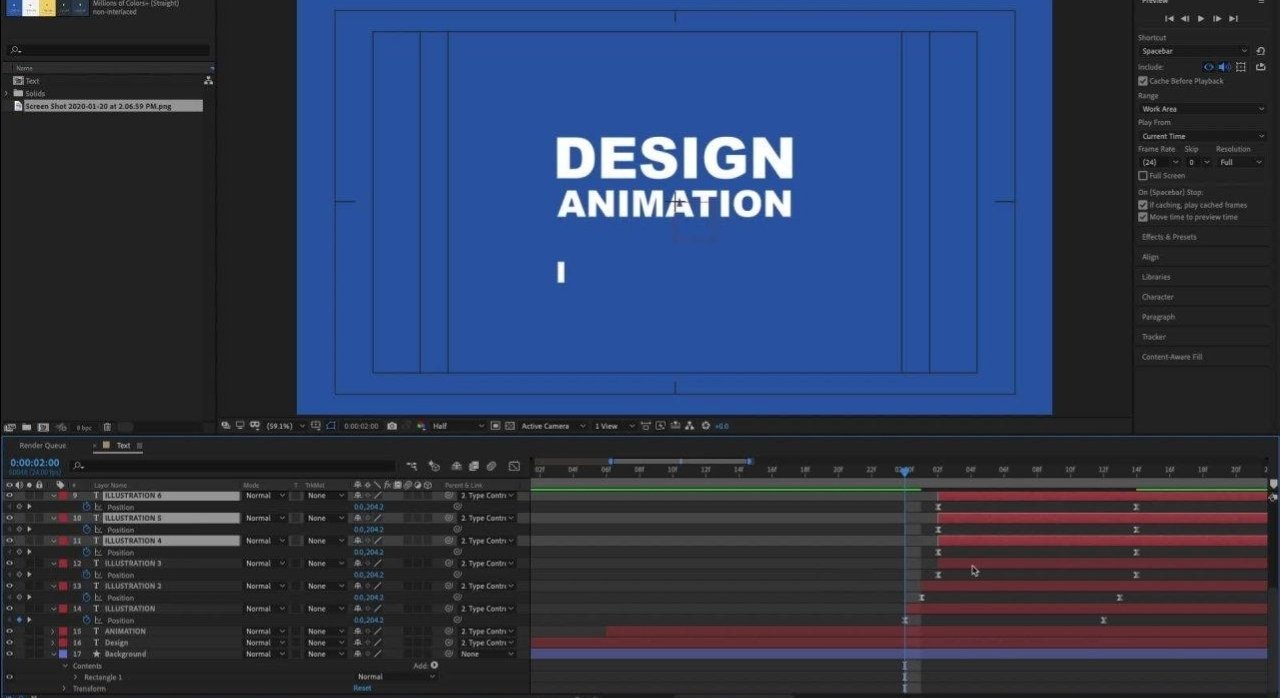Screen dimensions: 1280x698
Task: Open the Range dropdown showing Work Area
Action: [x=1202, y=109]
